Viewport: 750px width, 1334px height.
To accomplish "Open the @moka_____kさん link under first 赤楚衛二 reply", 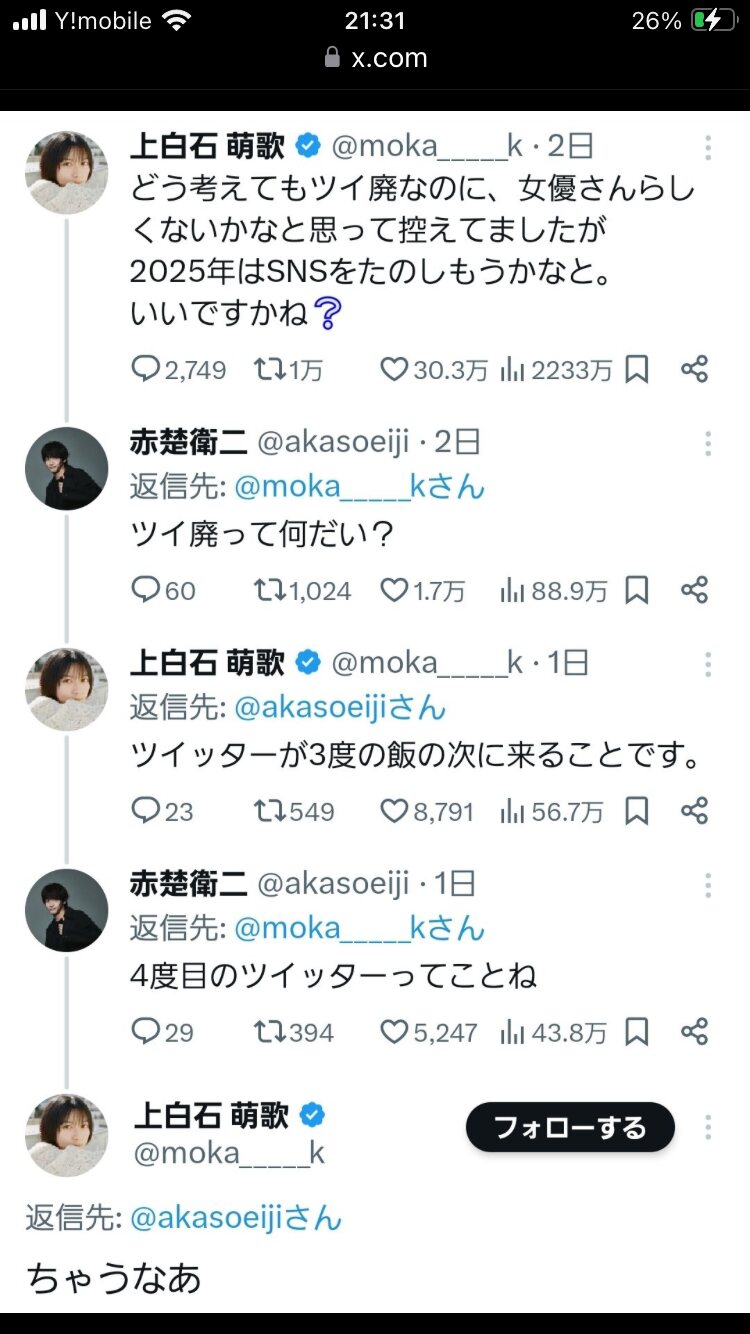I will pyautogui.click(x=359, y=487).
